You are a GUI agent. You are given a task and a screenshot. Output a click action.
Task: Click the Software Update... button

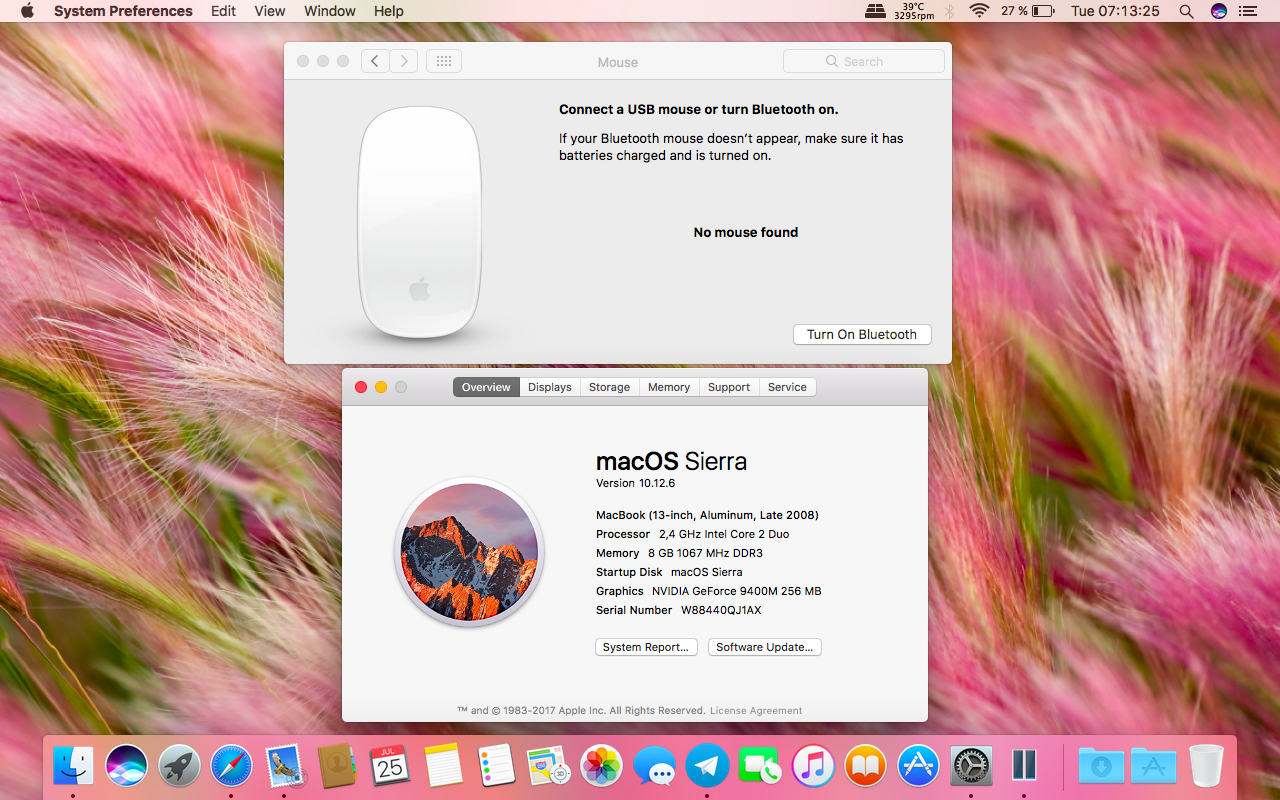tap(765, 647)
